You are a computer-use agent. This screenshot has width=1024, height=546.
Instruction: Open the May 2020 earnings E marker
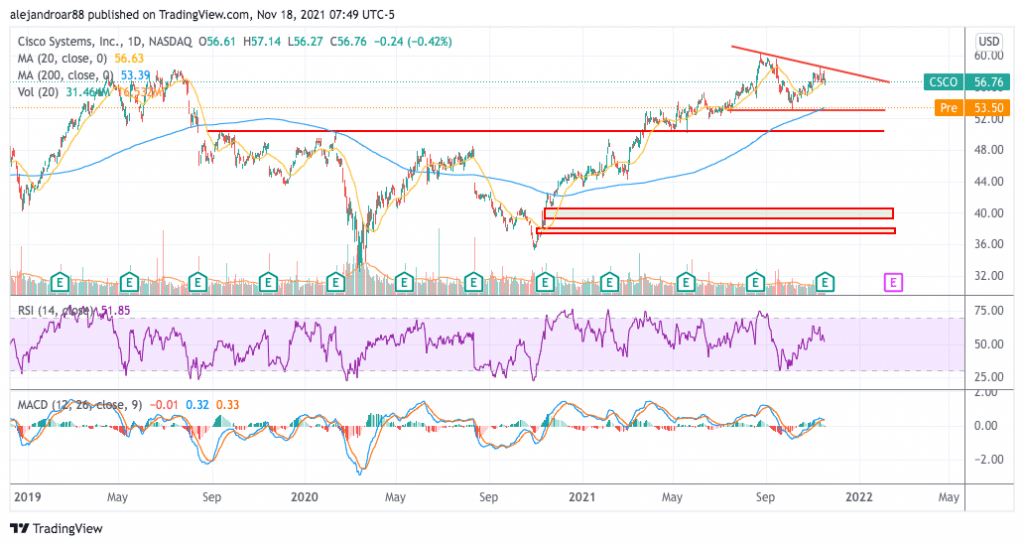404,282
